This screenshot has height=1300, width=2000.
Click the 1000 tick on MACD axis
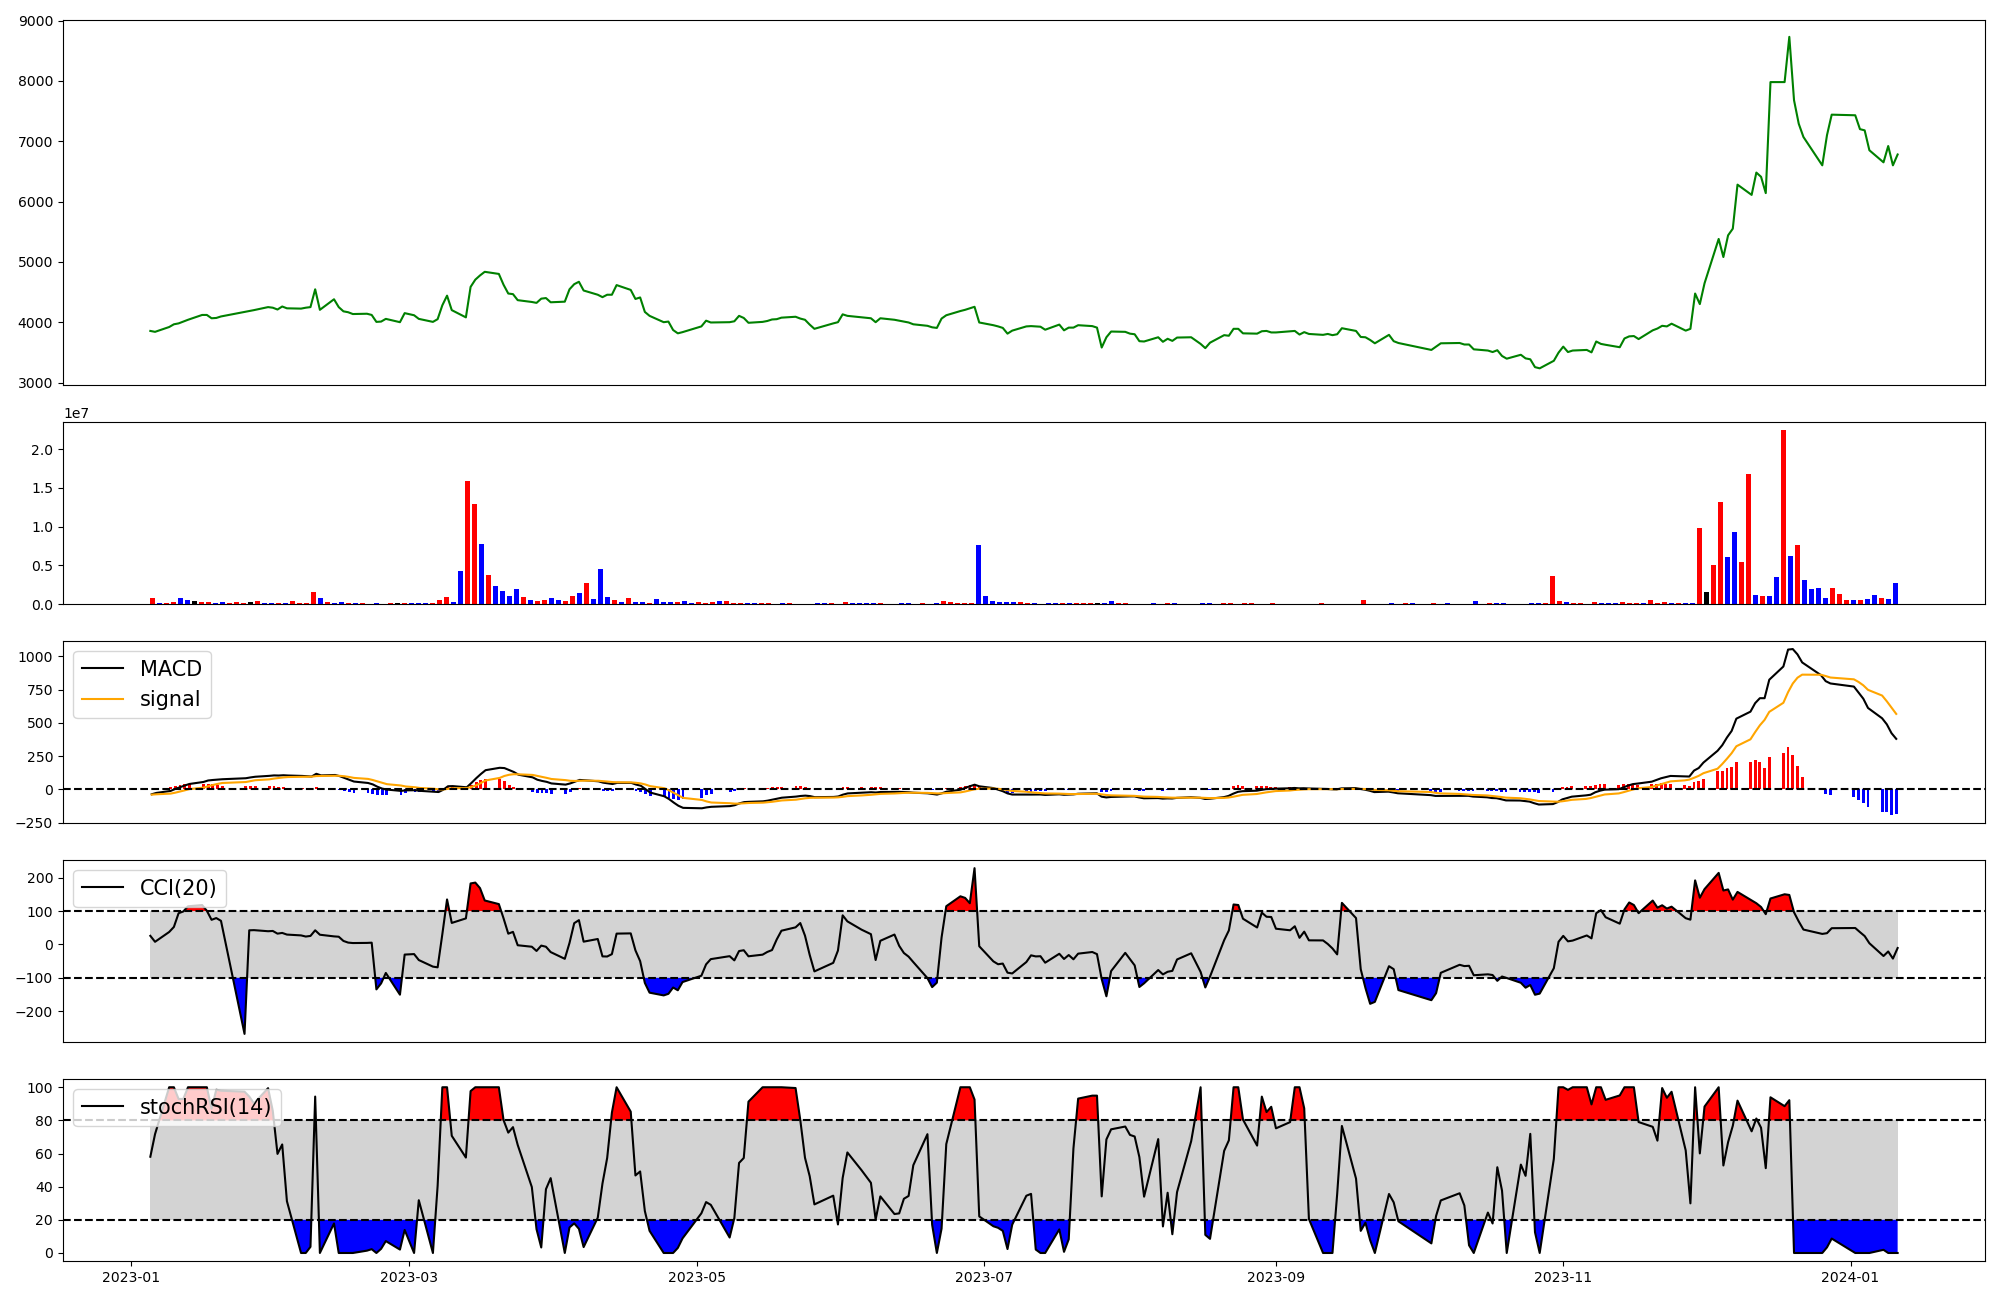click(x=34, y=657)
